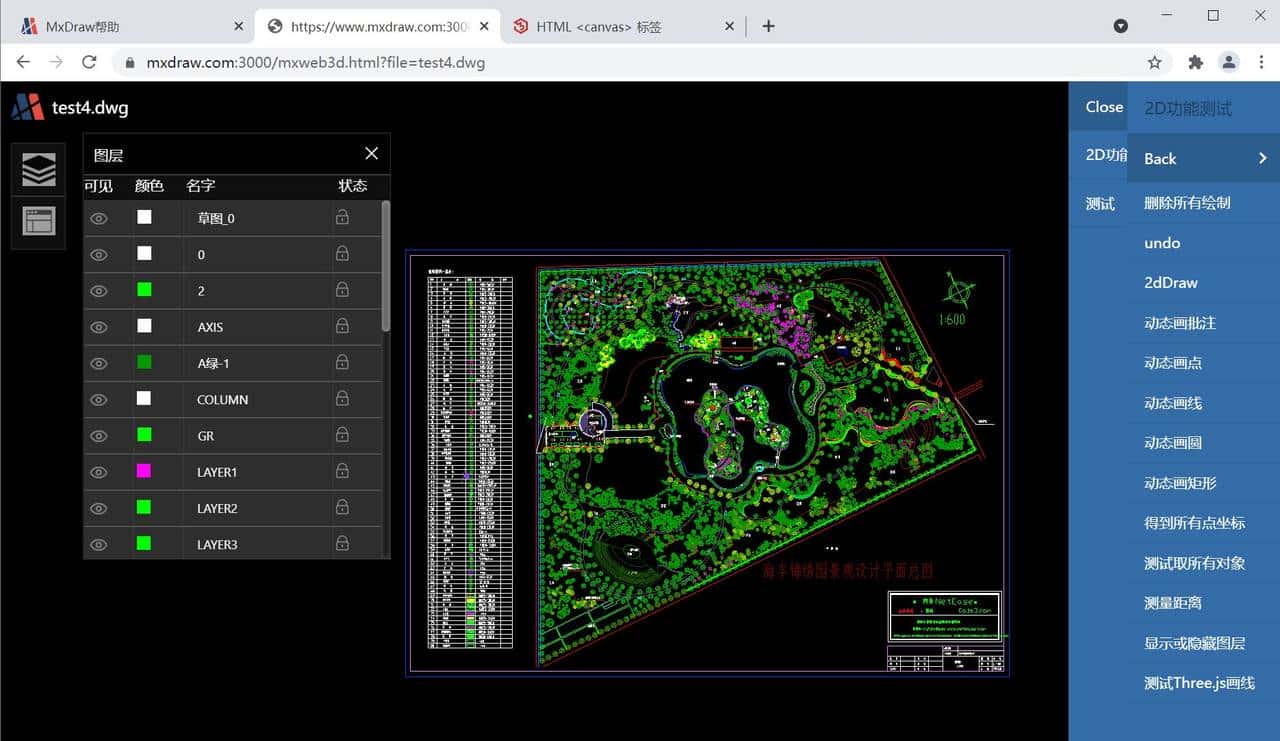Click the undo command
The height and width of the screenshot is (741, 1280).
tap(1162, 243)
